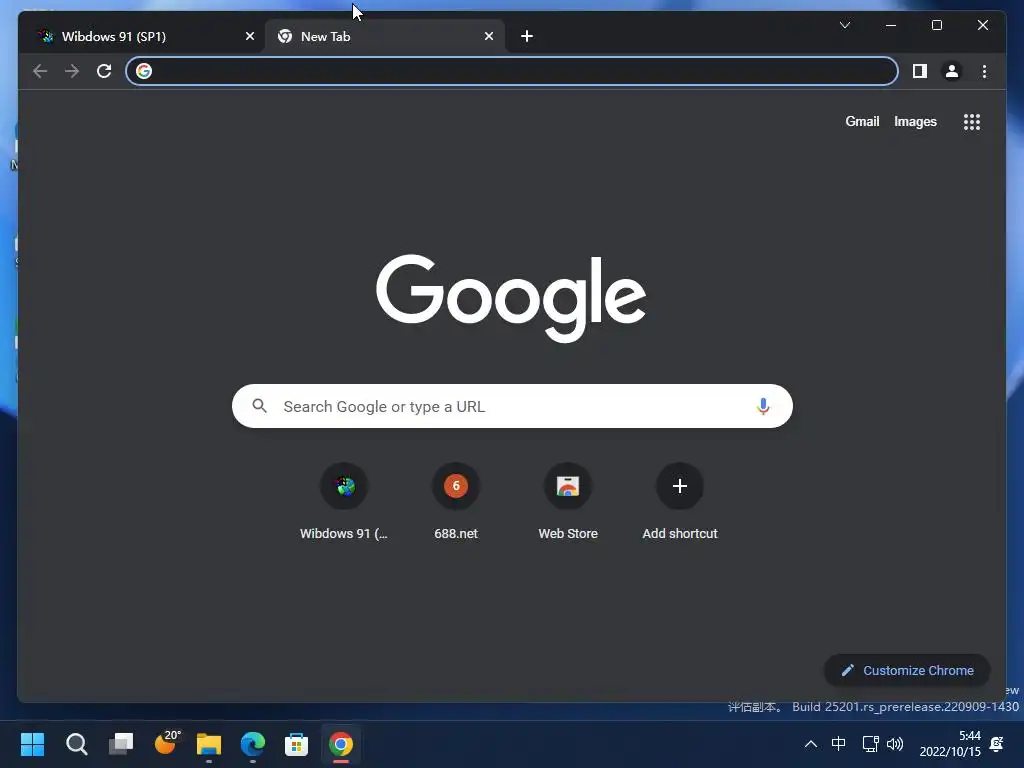The width and height of the screenshot is (1024, 768).
Task: Open the Windows Start menu
Action: pos(33,744)
